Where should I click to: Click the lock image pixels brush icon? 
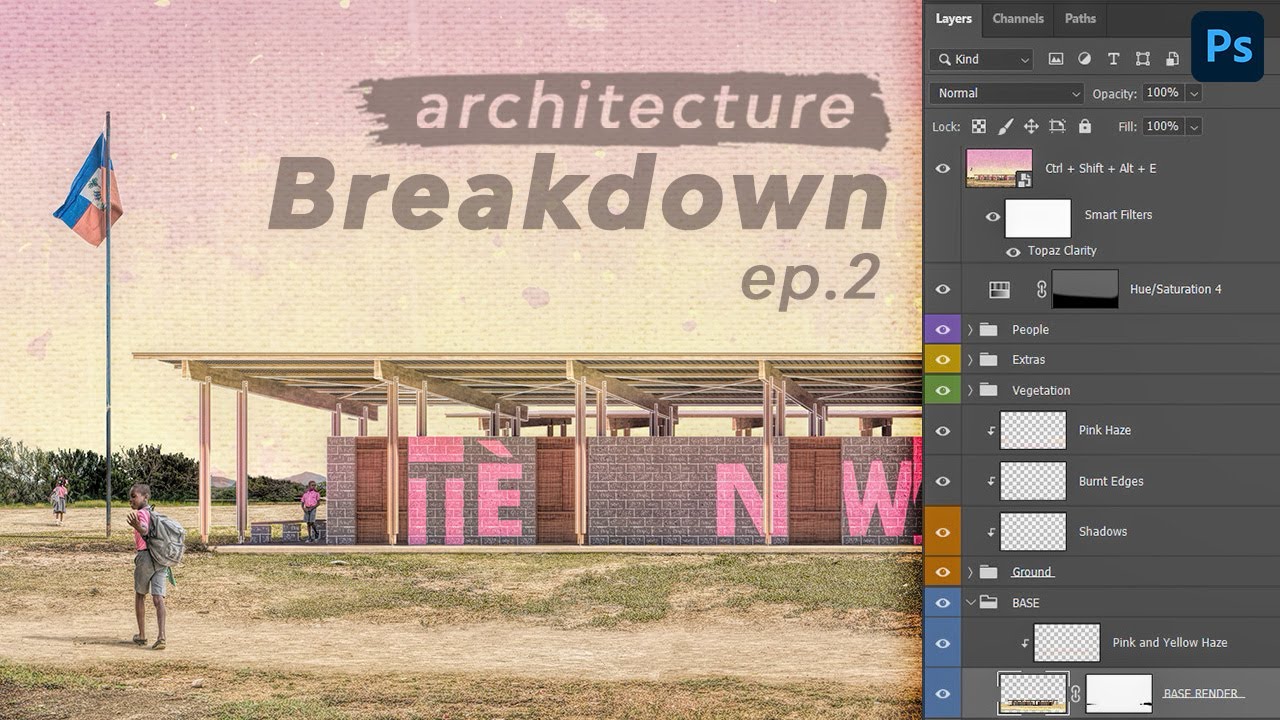pos(1006,126)
